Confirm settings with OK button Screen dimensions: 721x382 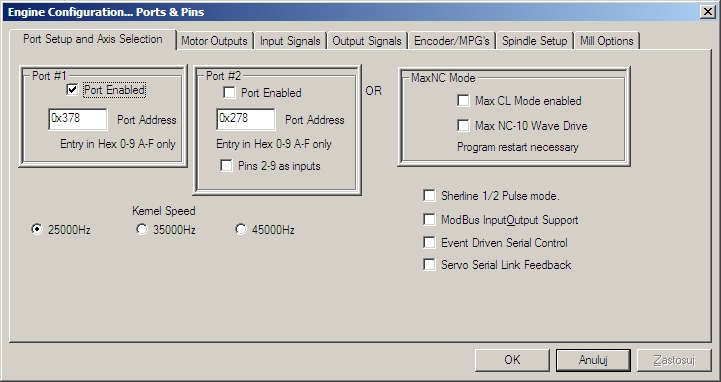click(x=512, y=360)
